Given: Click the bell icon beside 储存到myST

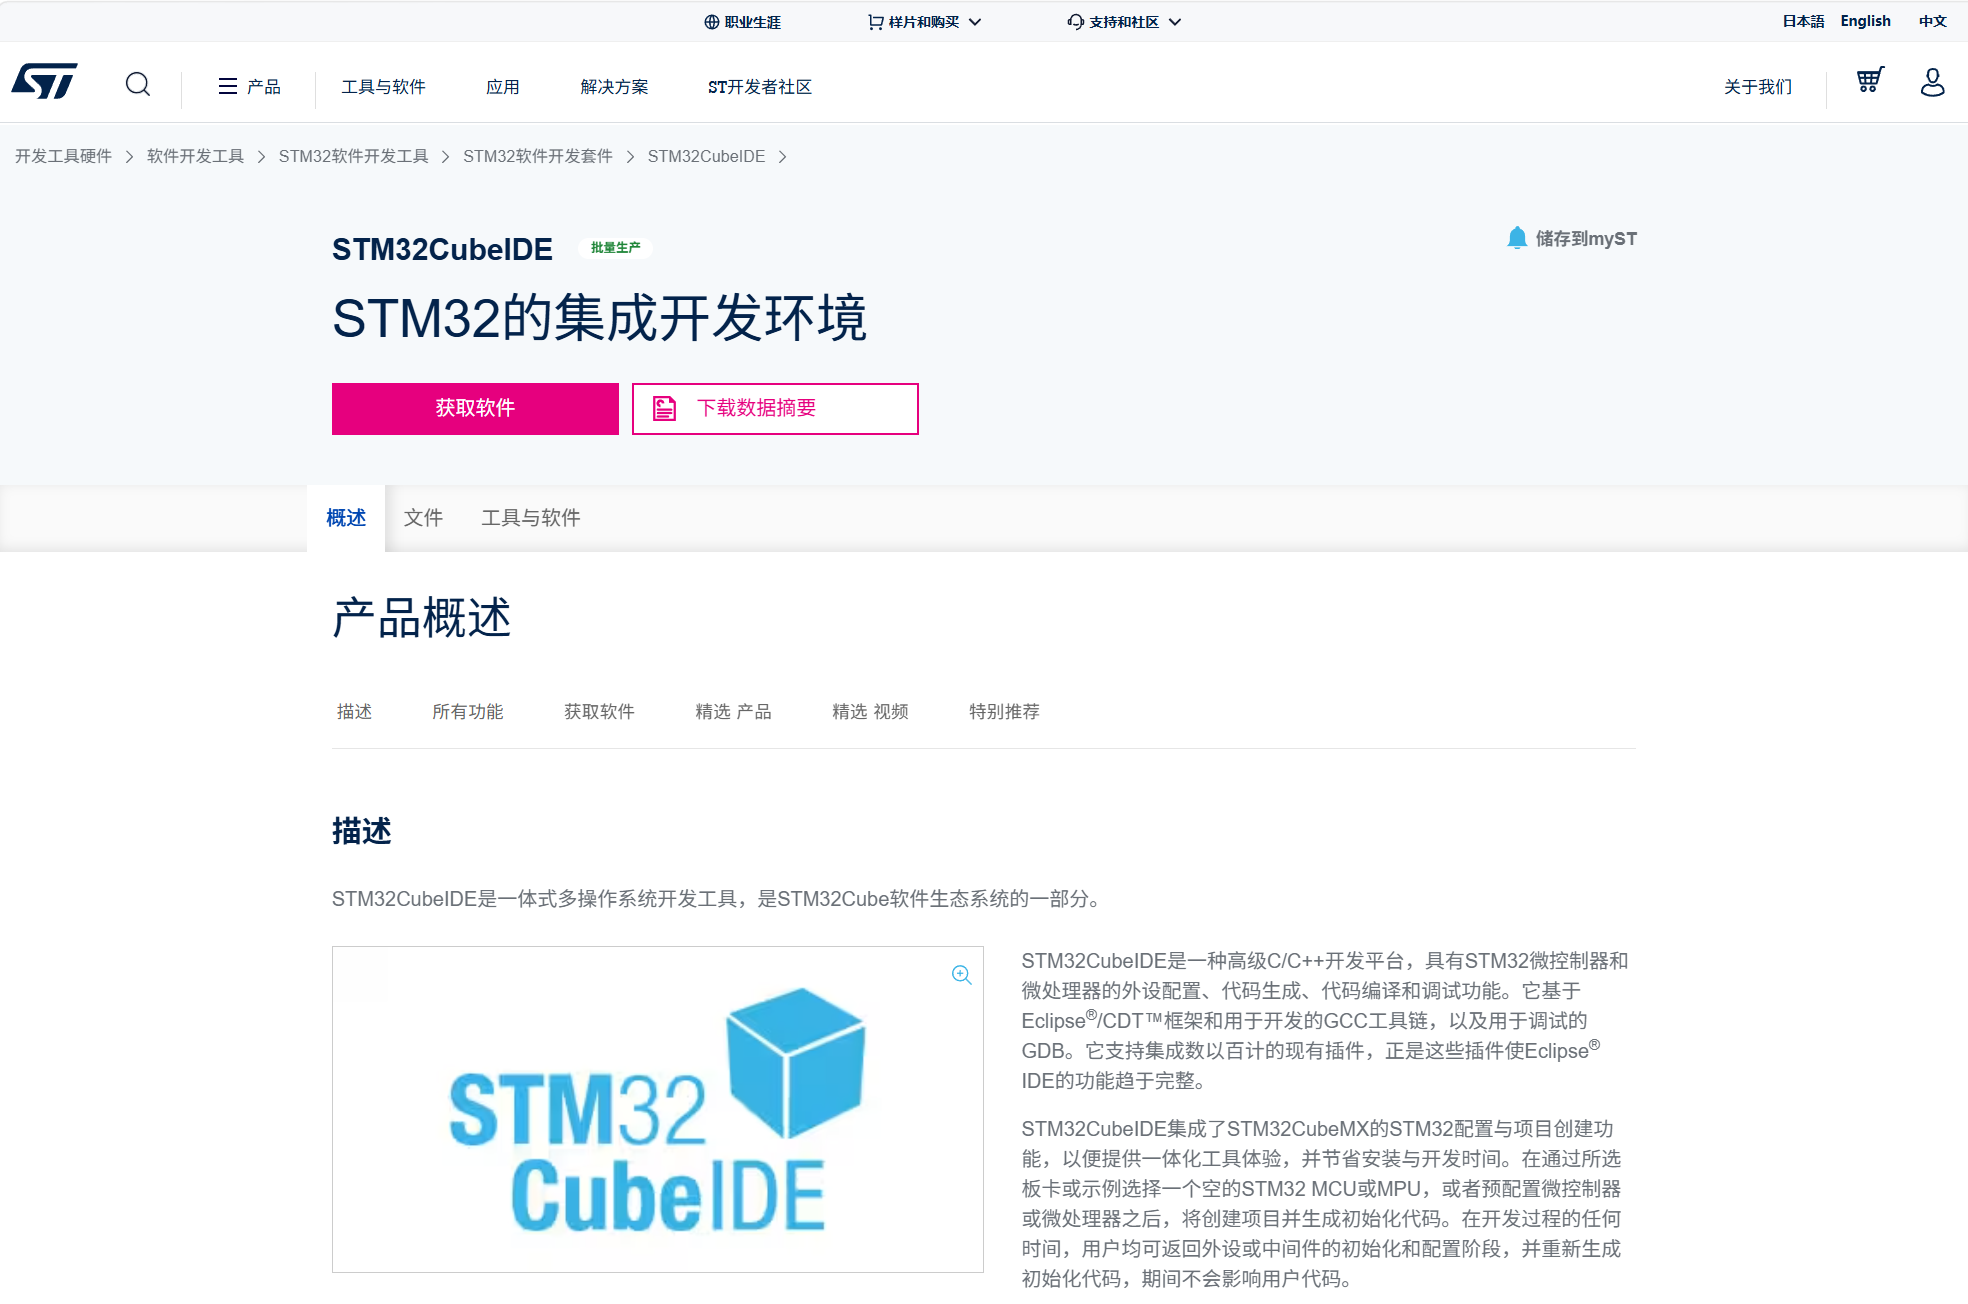Looking at the screenshot, I should [1517, 238].
